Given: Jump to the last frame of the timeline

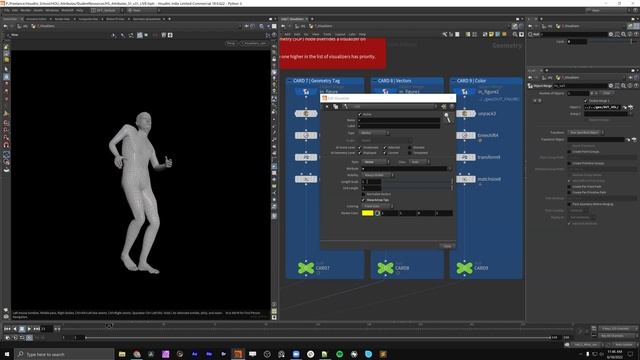Looking at the screenshot, I should point(37,329).
